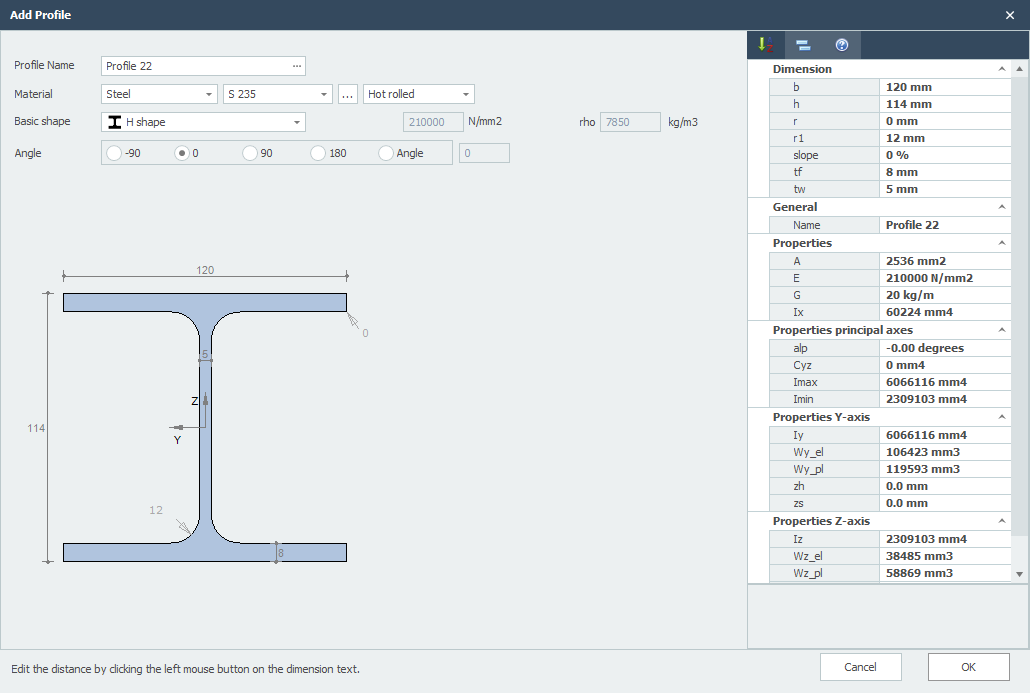The width and height of the screenshot is (1030, 693).
Task: Collapse the Dimension section
Action: pyautogui.click(x=1001, y=68)
